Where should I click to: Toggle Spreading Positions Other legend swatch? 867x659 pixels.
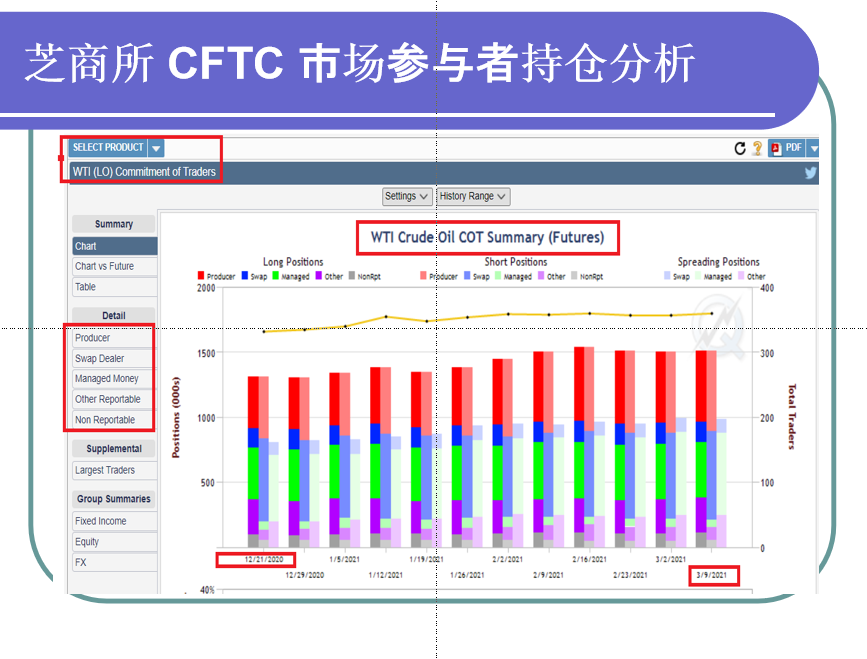click(x=741, y=275)
